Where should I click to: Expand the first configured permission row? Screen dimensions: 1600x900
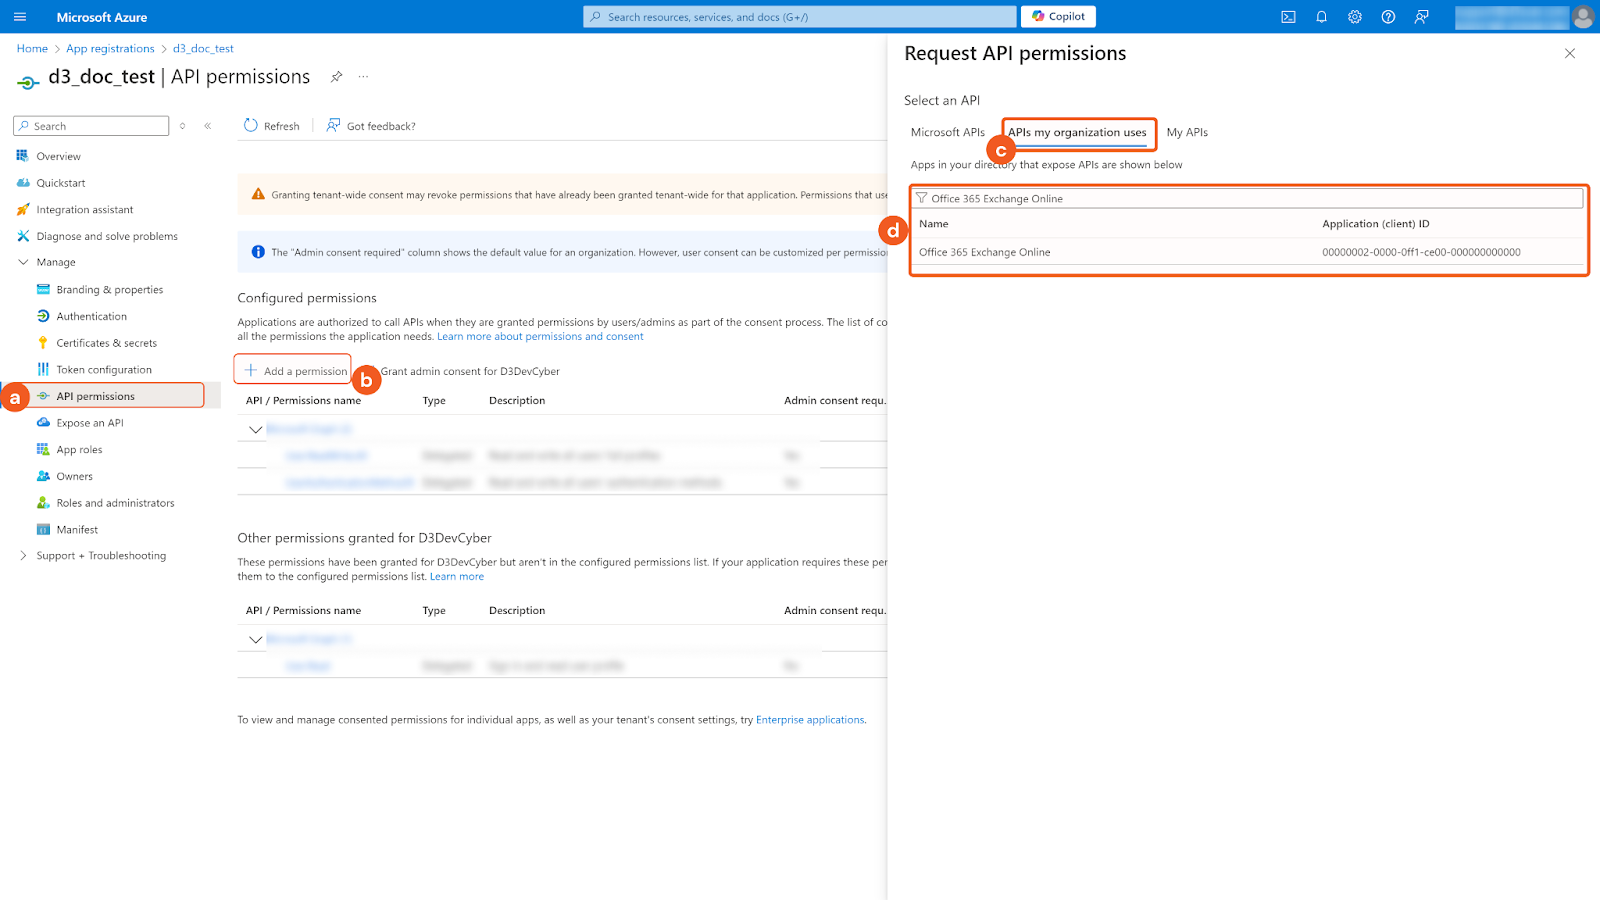point(254,428)
